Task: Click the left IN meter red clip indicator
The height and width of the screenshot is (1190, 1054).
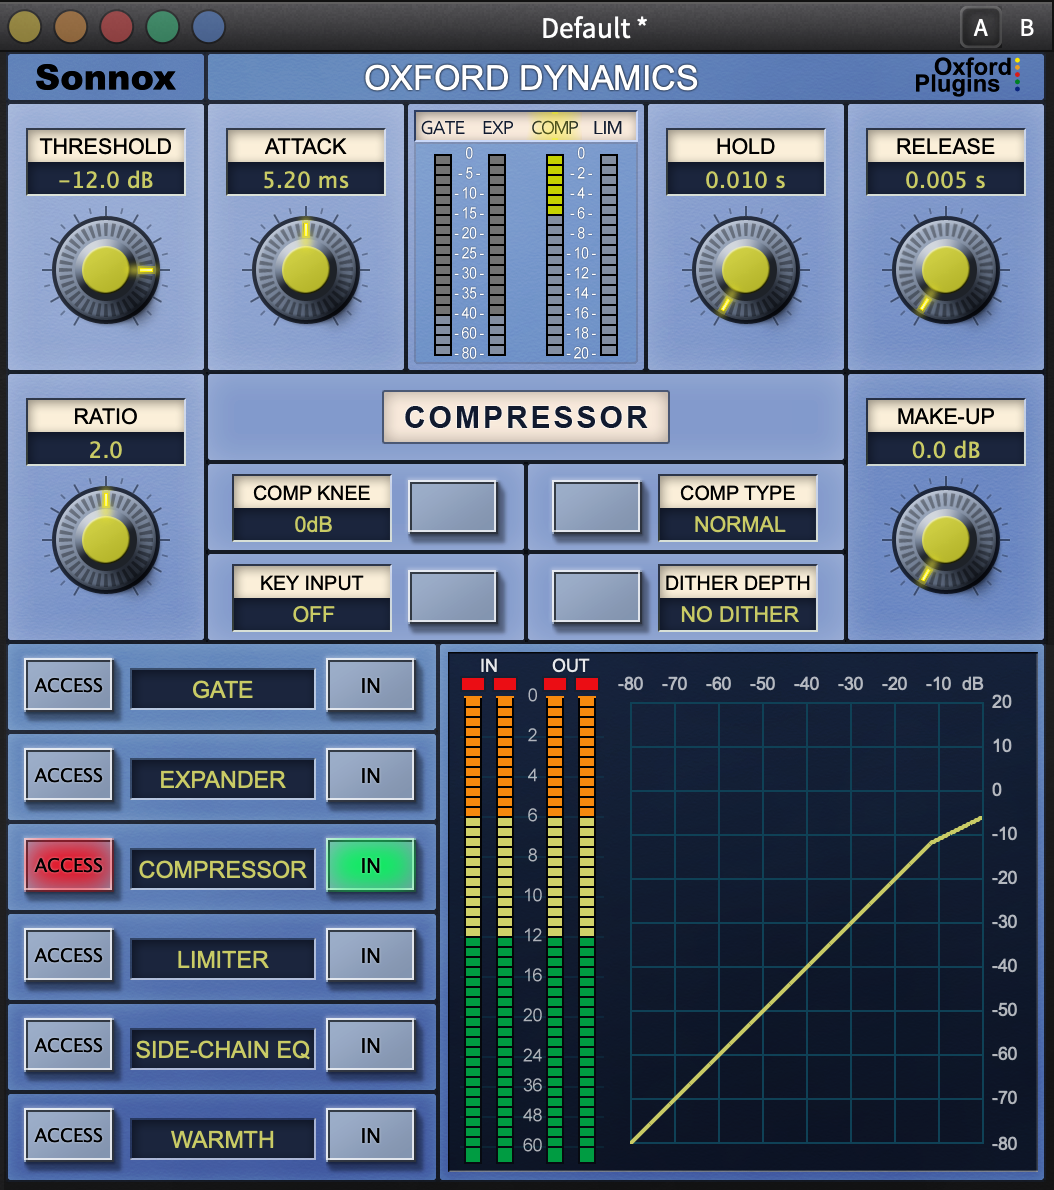Action: (473, 684)
